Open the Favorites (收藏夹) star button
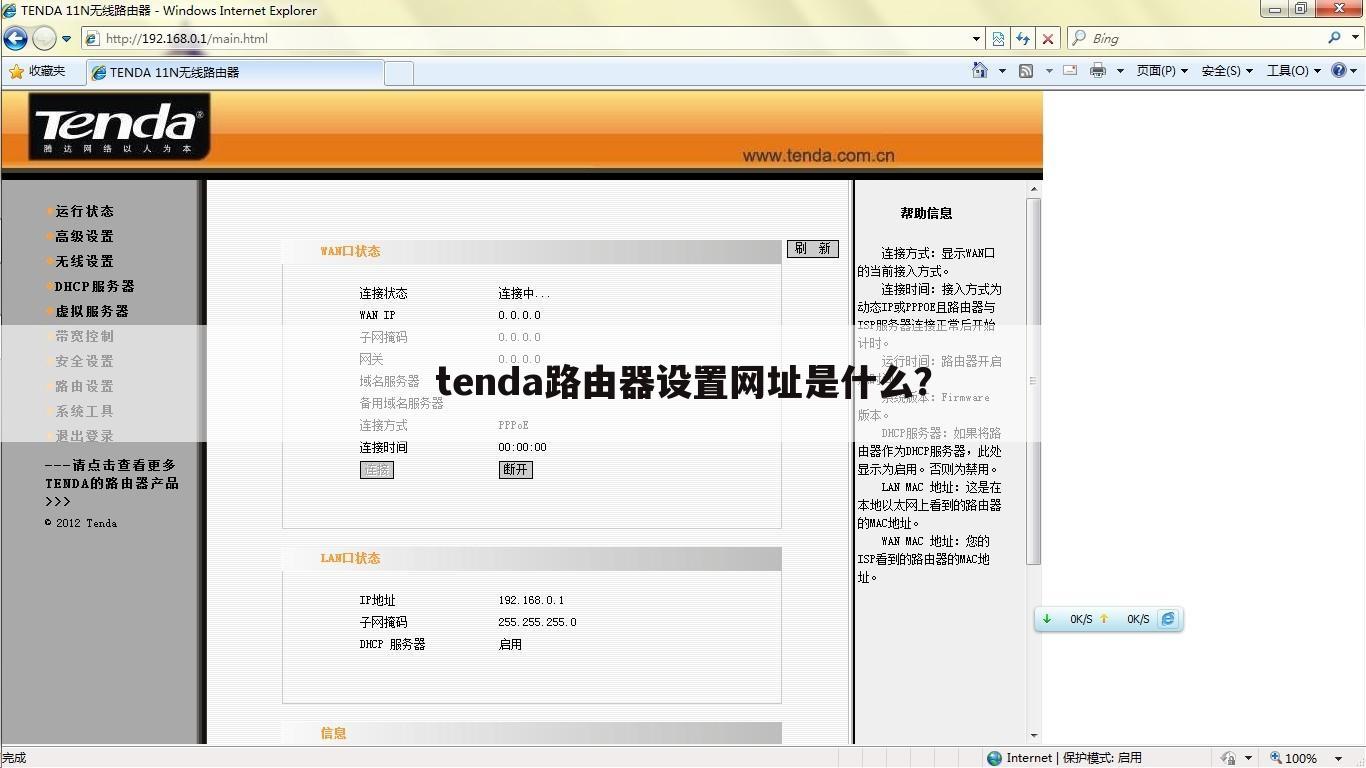This screenshot has height=768, width=1366. [37, 71]
